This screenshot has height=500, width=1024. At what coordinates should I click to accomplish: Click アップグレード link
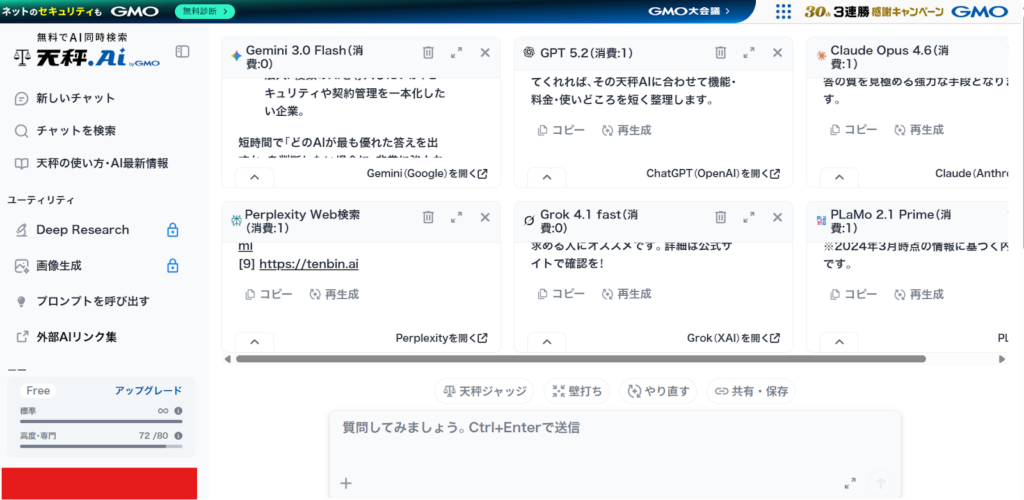click(x=148, y=390)
